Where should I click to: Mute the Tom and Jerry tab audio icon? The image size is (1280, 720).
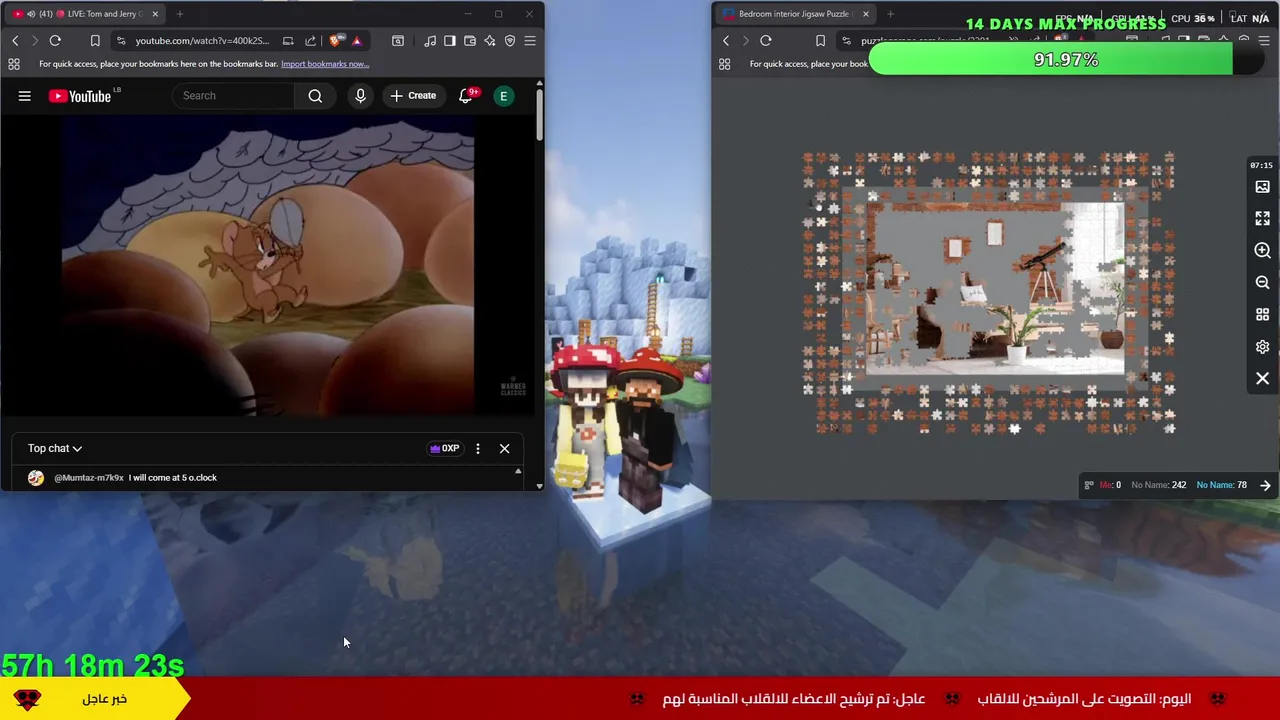click(x=31, y=14)
